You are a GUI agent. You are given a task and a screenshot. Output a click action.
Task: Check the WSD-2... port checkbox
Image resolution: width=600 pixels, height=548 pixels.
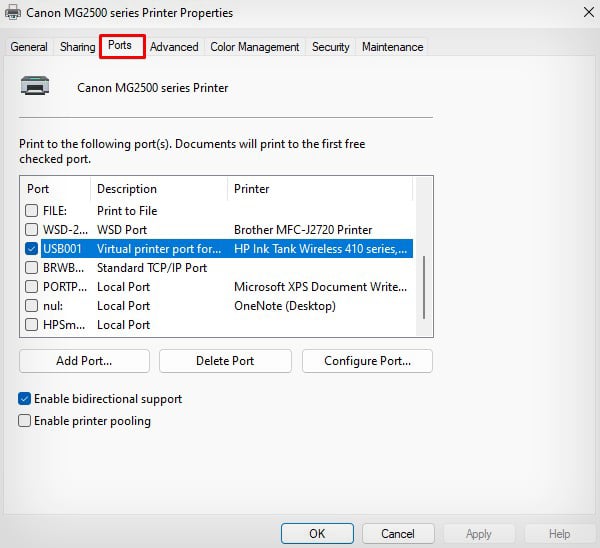[31, 230]
